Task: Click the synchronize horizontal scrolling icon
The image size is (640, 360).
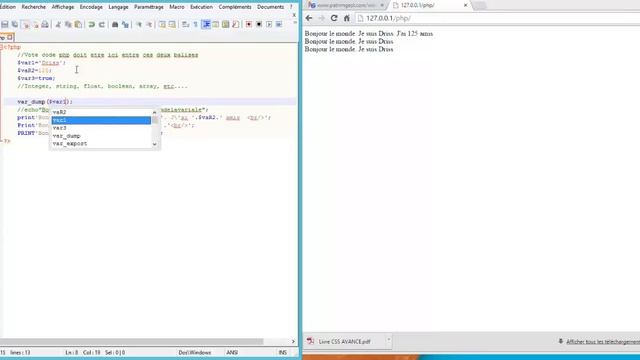Action: coord(172,24)
